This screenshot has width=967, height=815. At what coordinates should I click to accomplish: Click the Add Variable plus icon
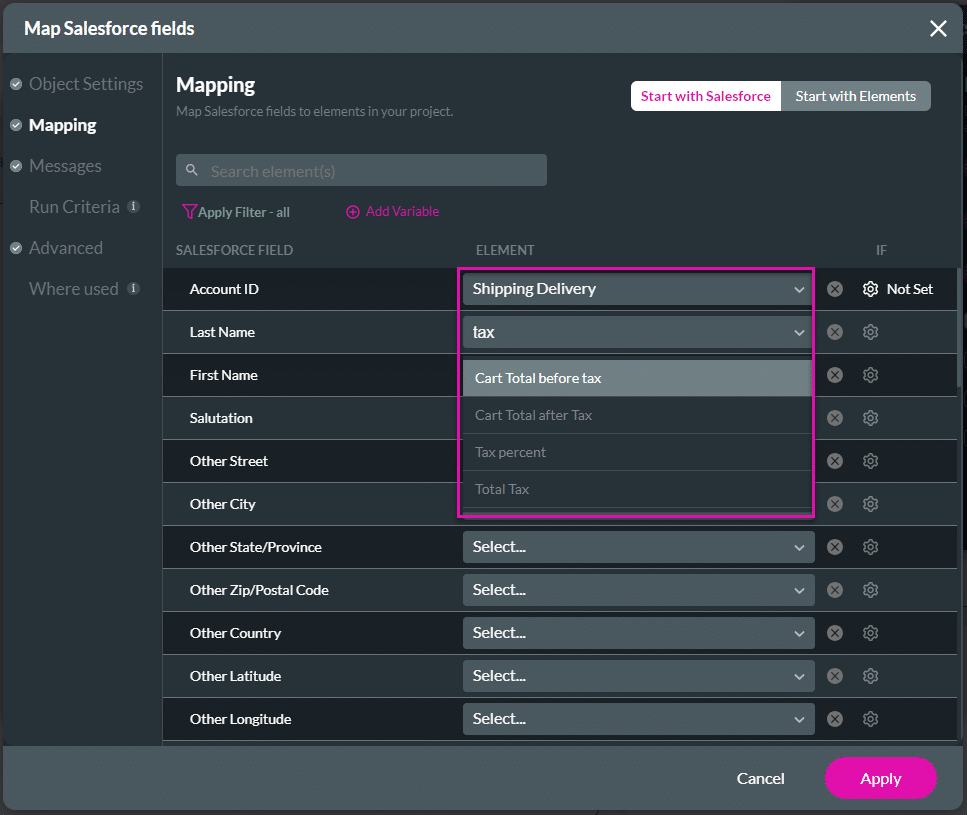[x=353, y=212]
